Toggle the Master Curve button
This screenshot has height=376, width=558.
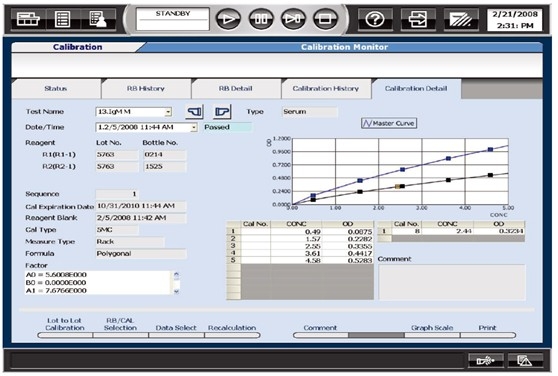[x=389, y=123]
